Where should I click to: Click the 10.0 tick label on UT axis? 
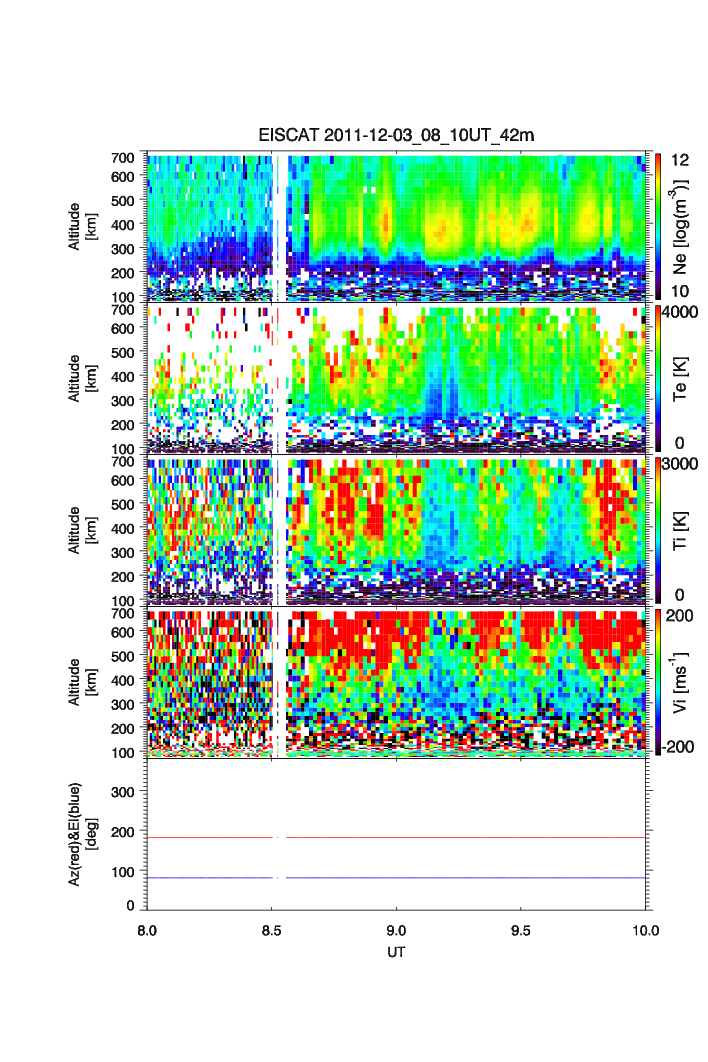645,929
